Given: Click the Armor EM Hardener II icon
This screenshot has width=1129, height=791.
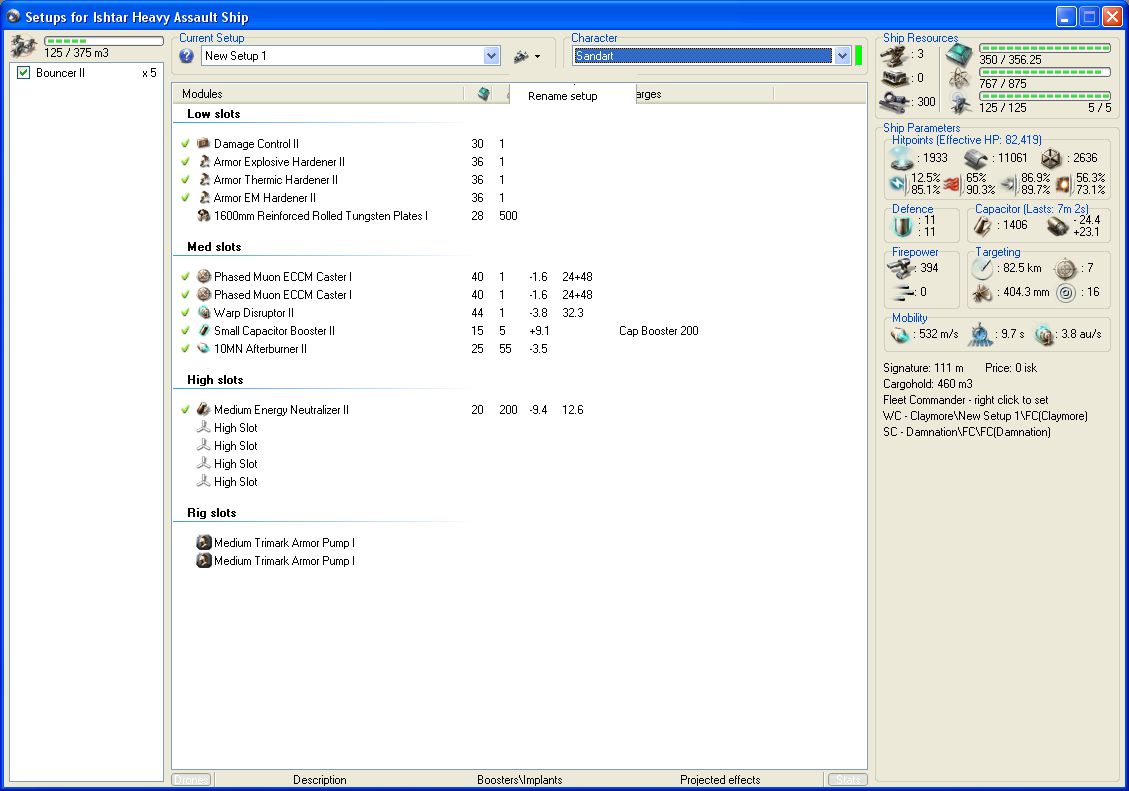Looking at the screenshot, I should [204, 197].
